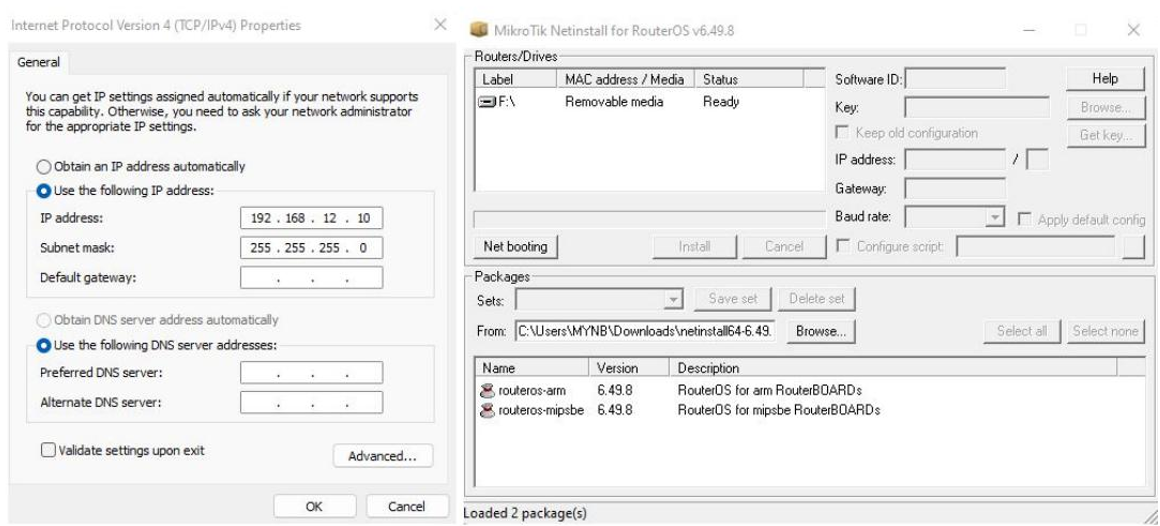The width and height of the screenshot is (1160, 526).
Task: Focus the Alternate DNS server field
Action: pos(311,402)
